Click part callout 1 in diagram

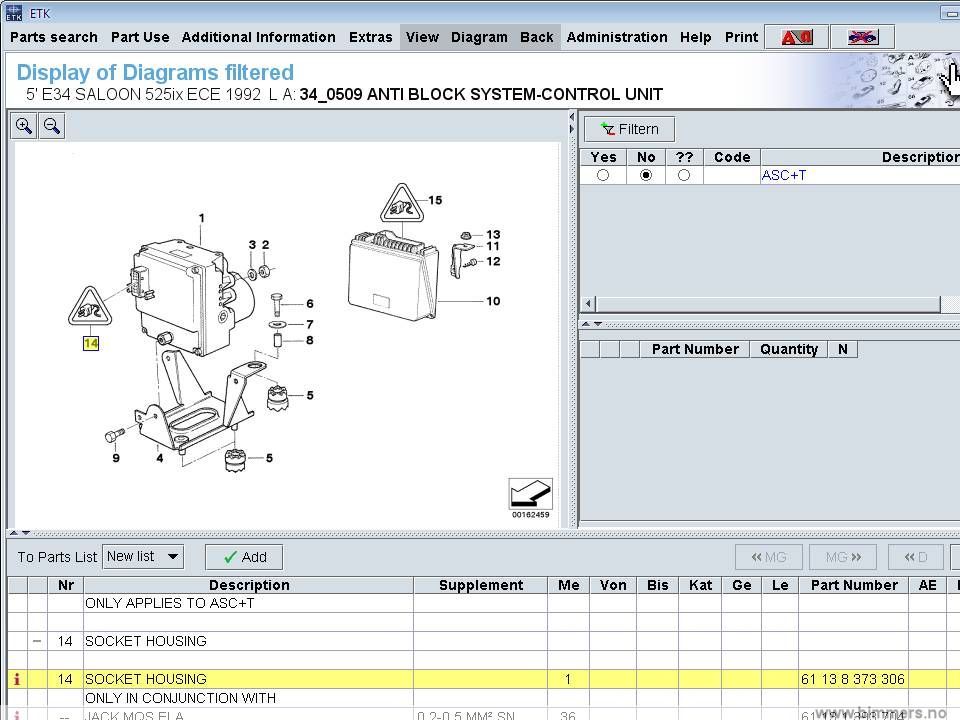tap(201, 218)
